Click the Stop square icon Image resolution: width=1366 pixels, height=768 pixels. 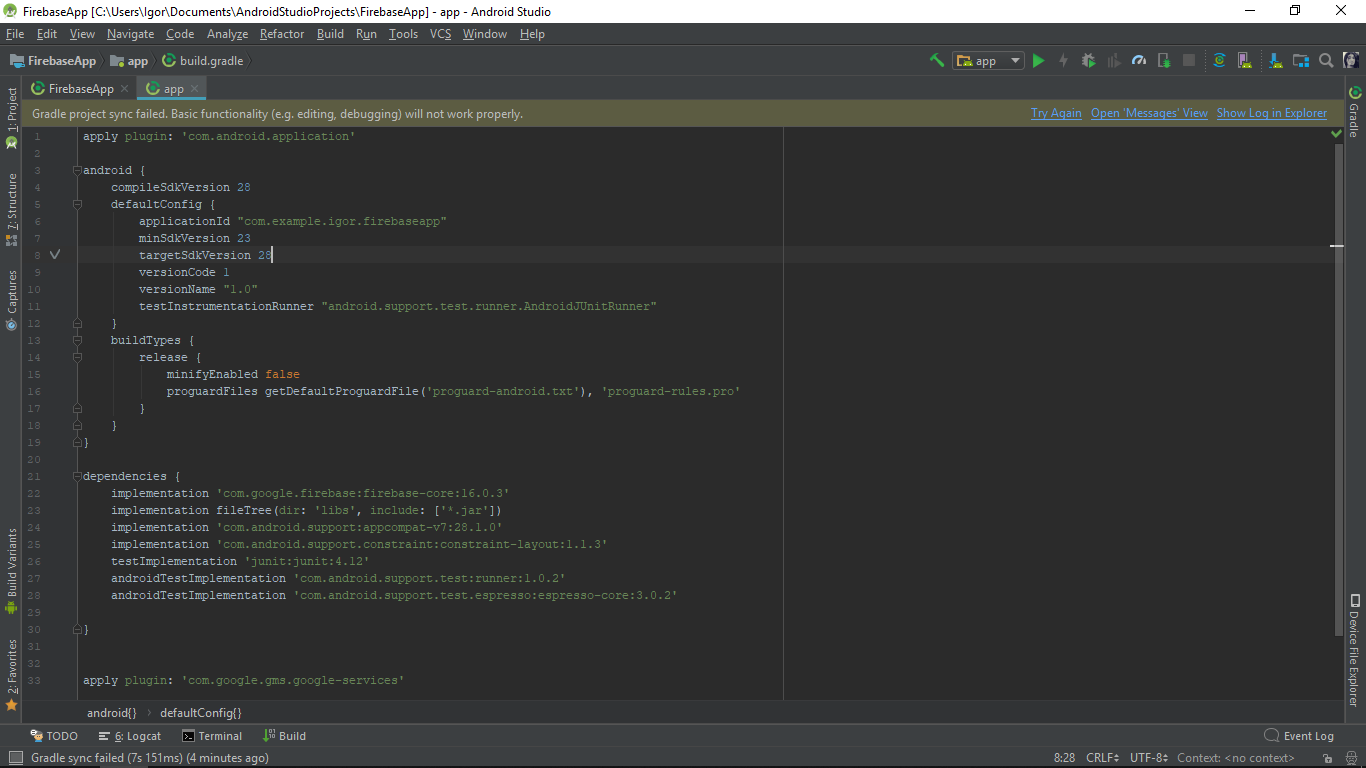point(1189,61)
